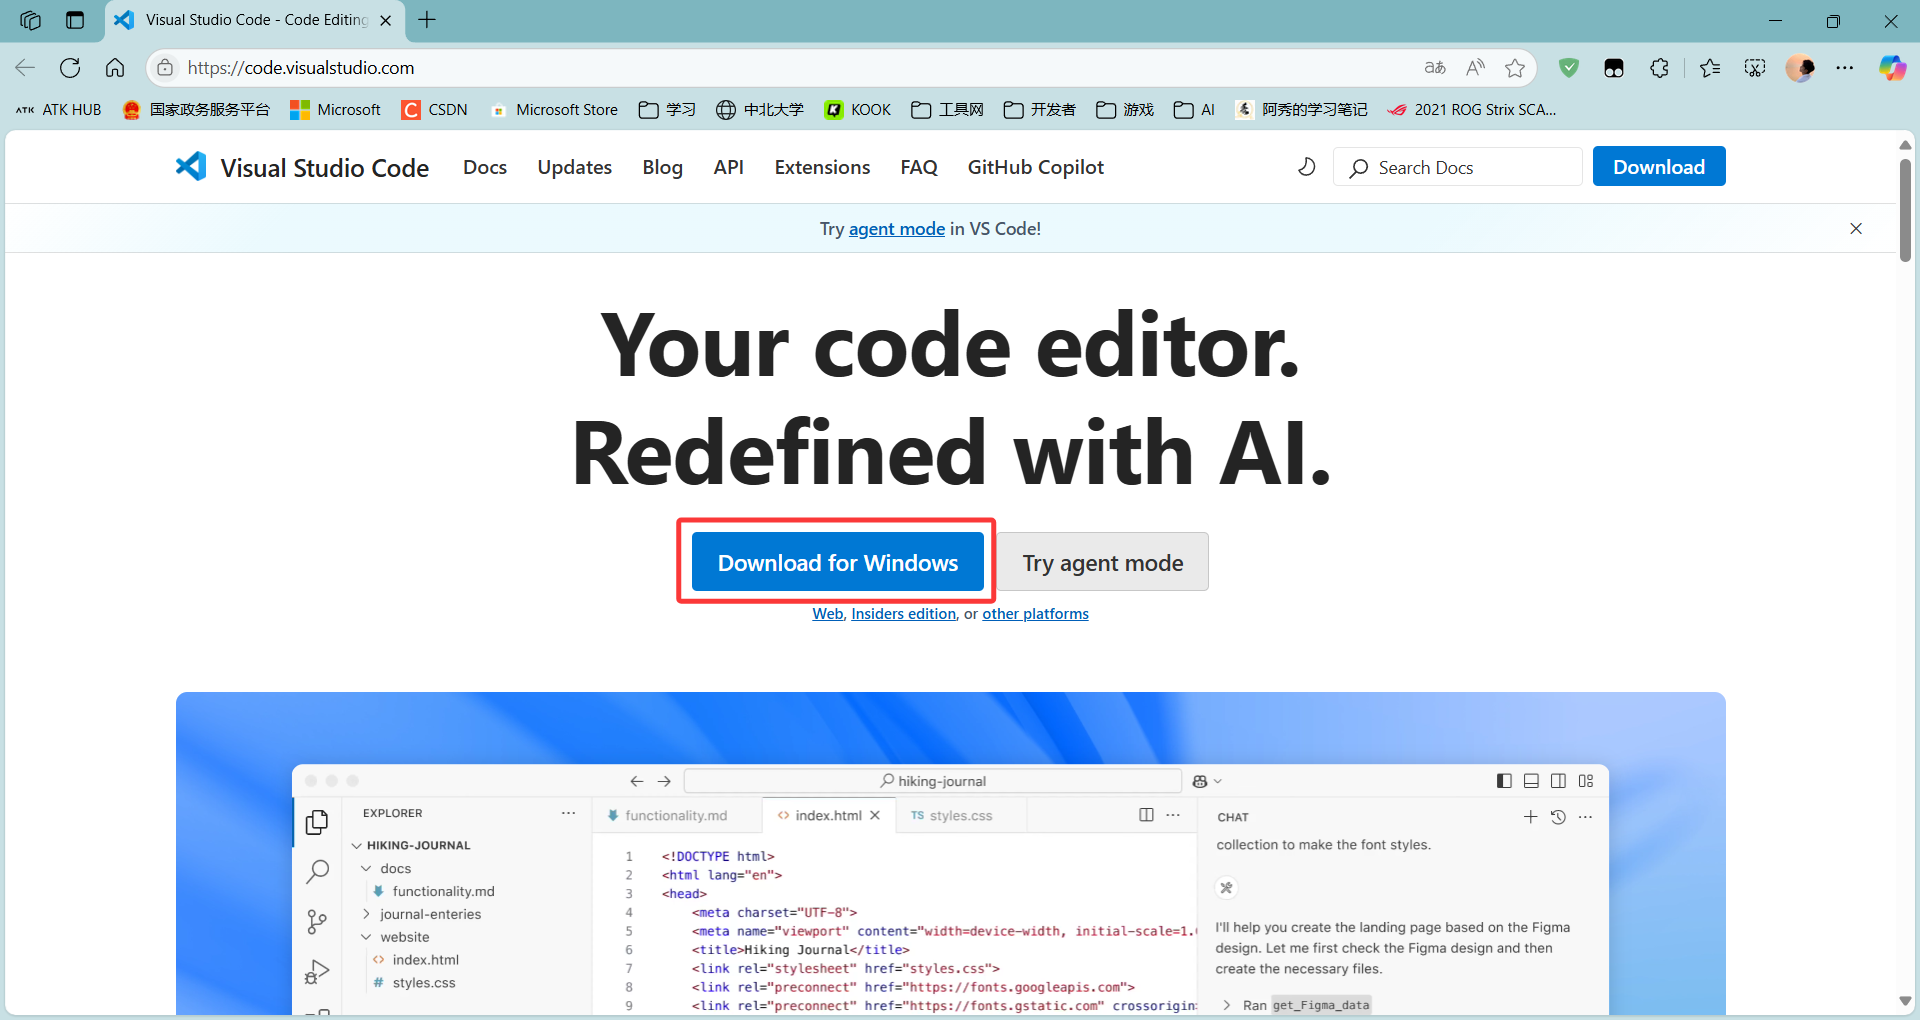
Task: Click the blue Download button in header
Action: pyautogui.click(x=1659, y=167)
